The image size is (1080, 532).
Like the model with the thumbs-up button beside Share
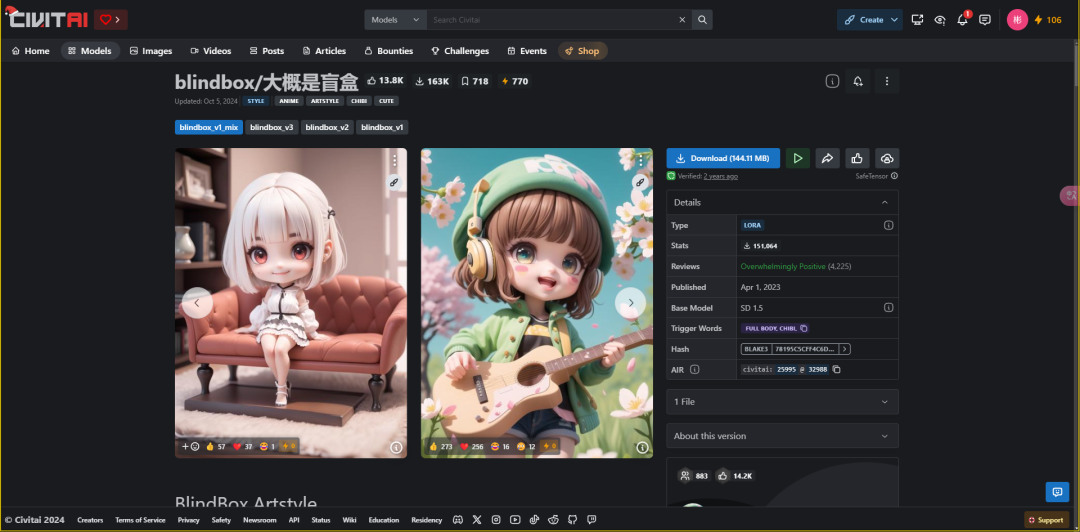856,158
